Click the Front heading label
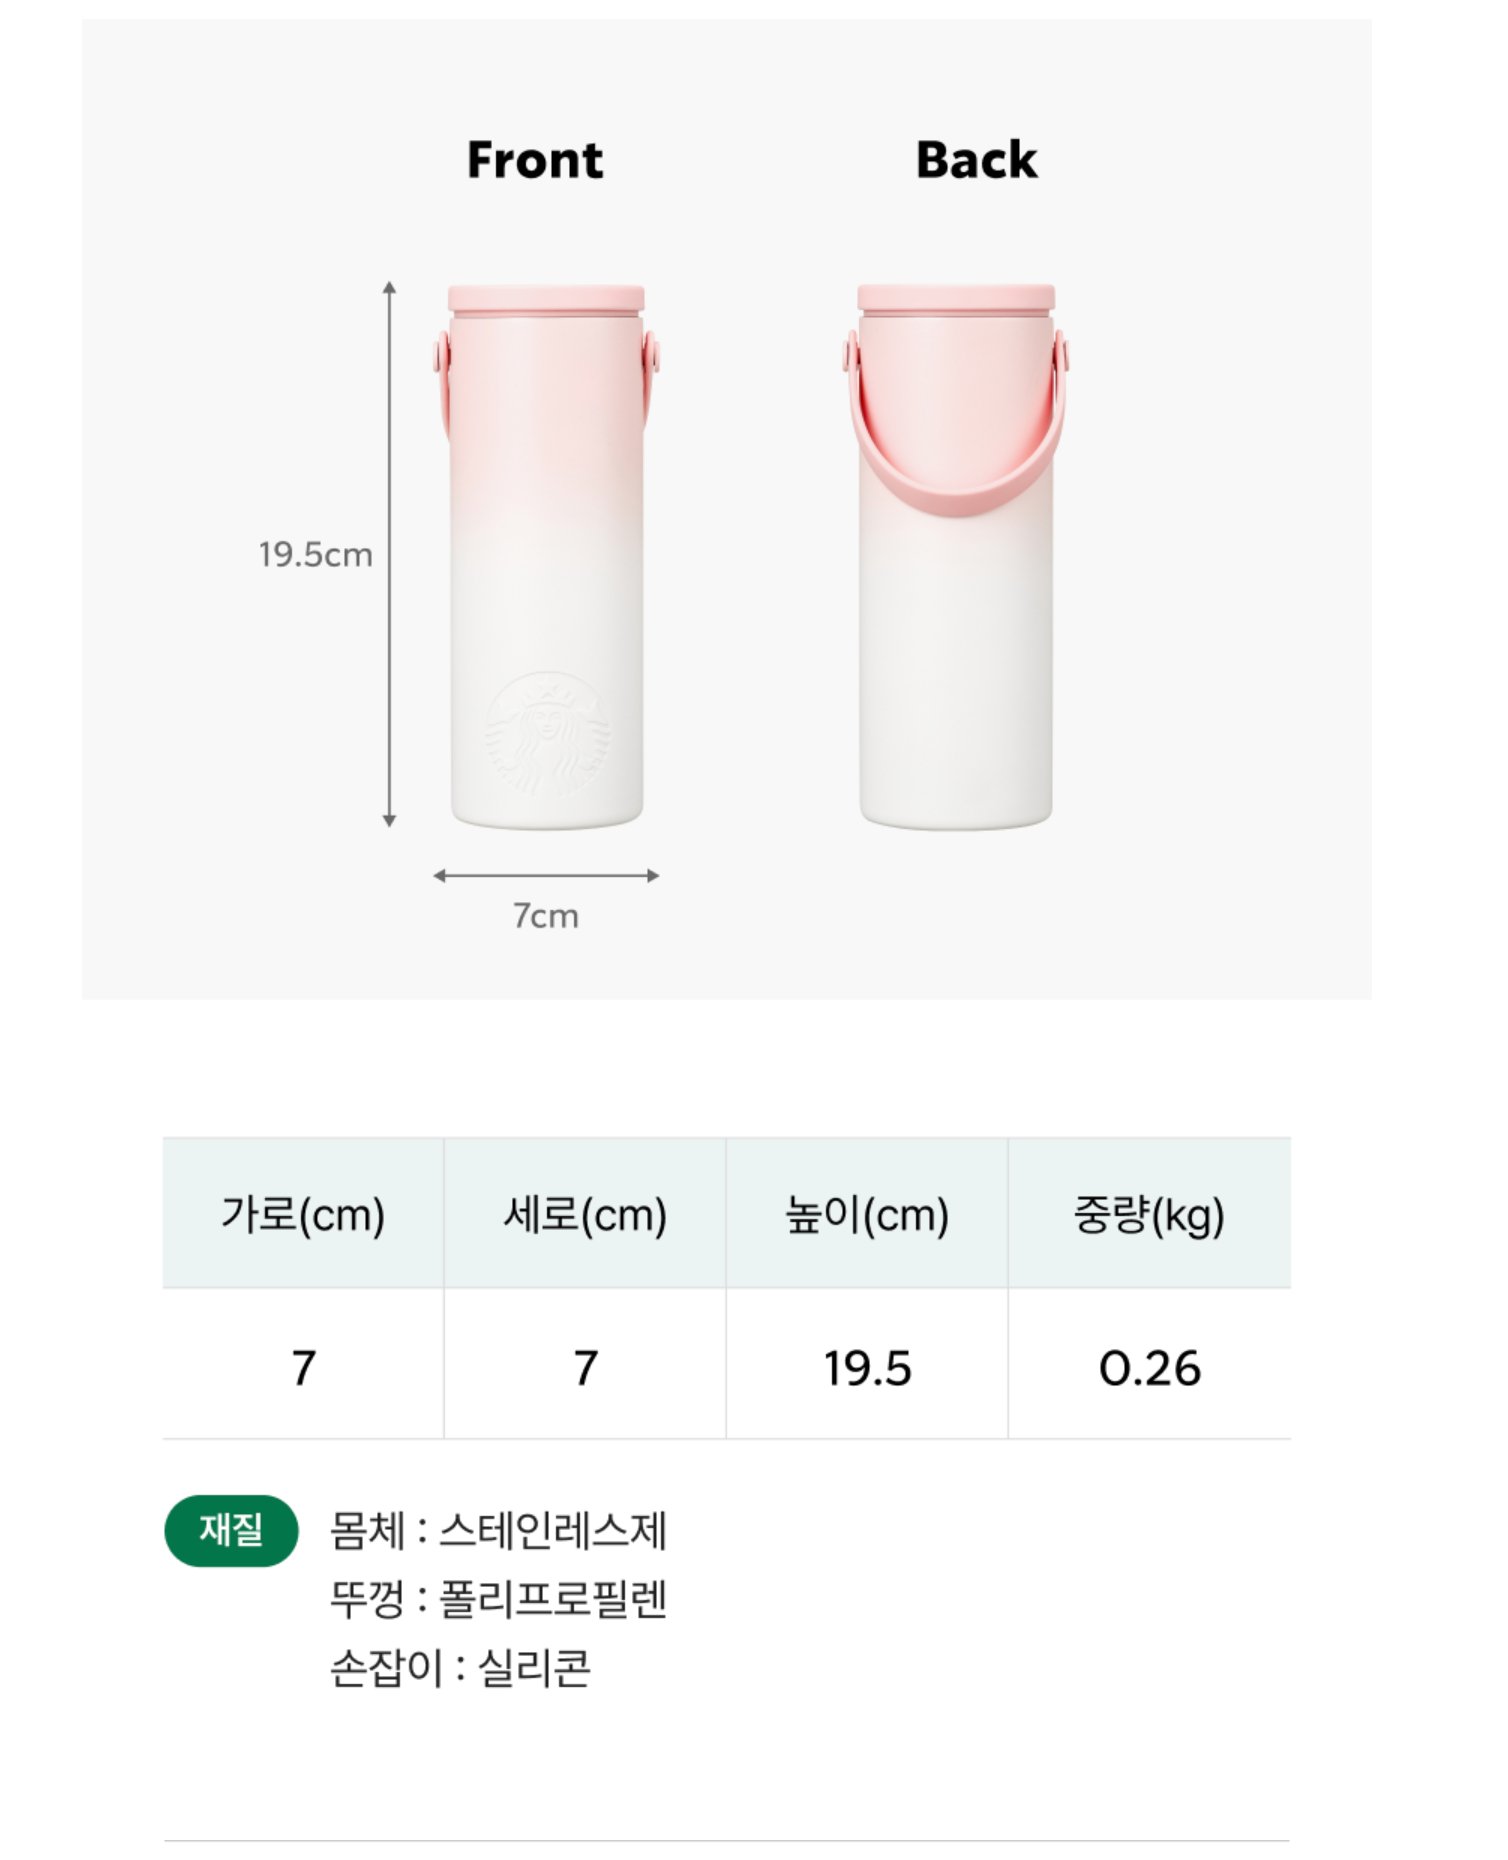 click(535, 160)
